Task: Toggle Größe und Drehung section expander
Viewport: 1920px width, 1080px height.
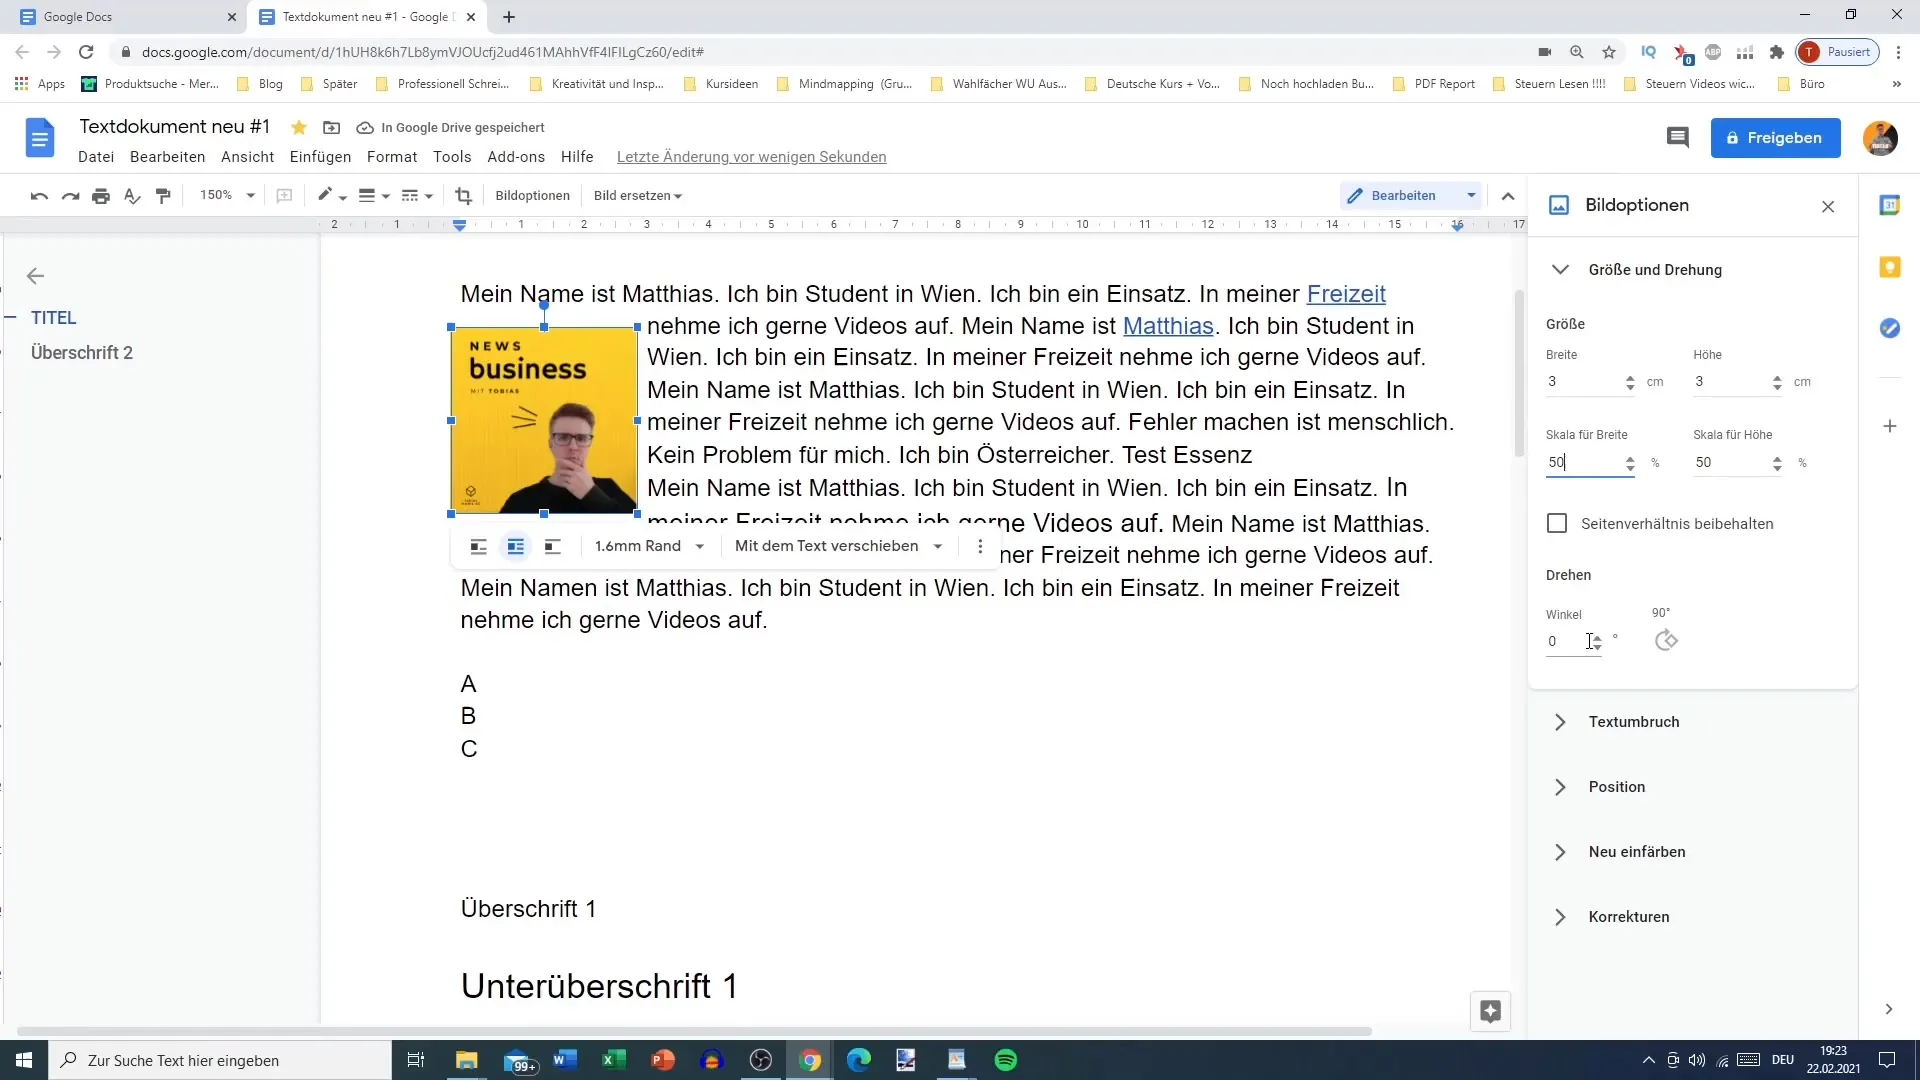Action: click(1561, 269)
